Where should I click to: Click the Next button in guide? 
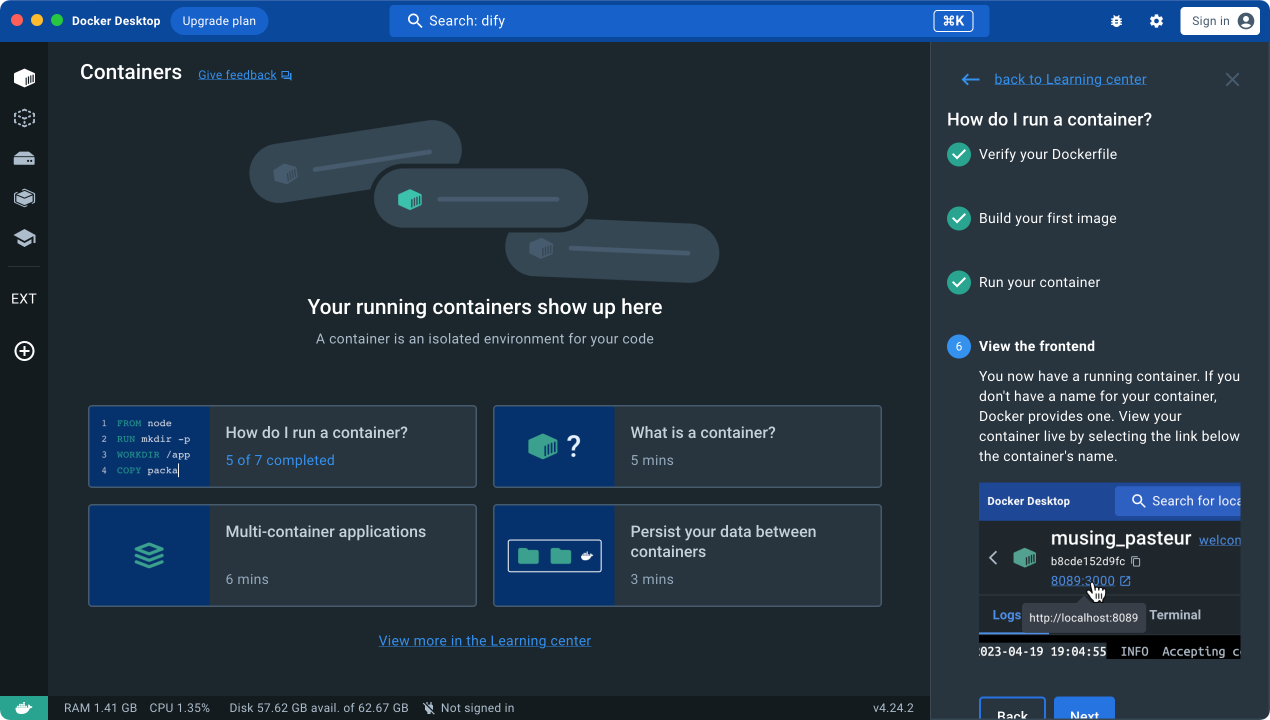1084,709
